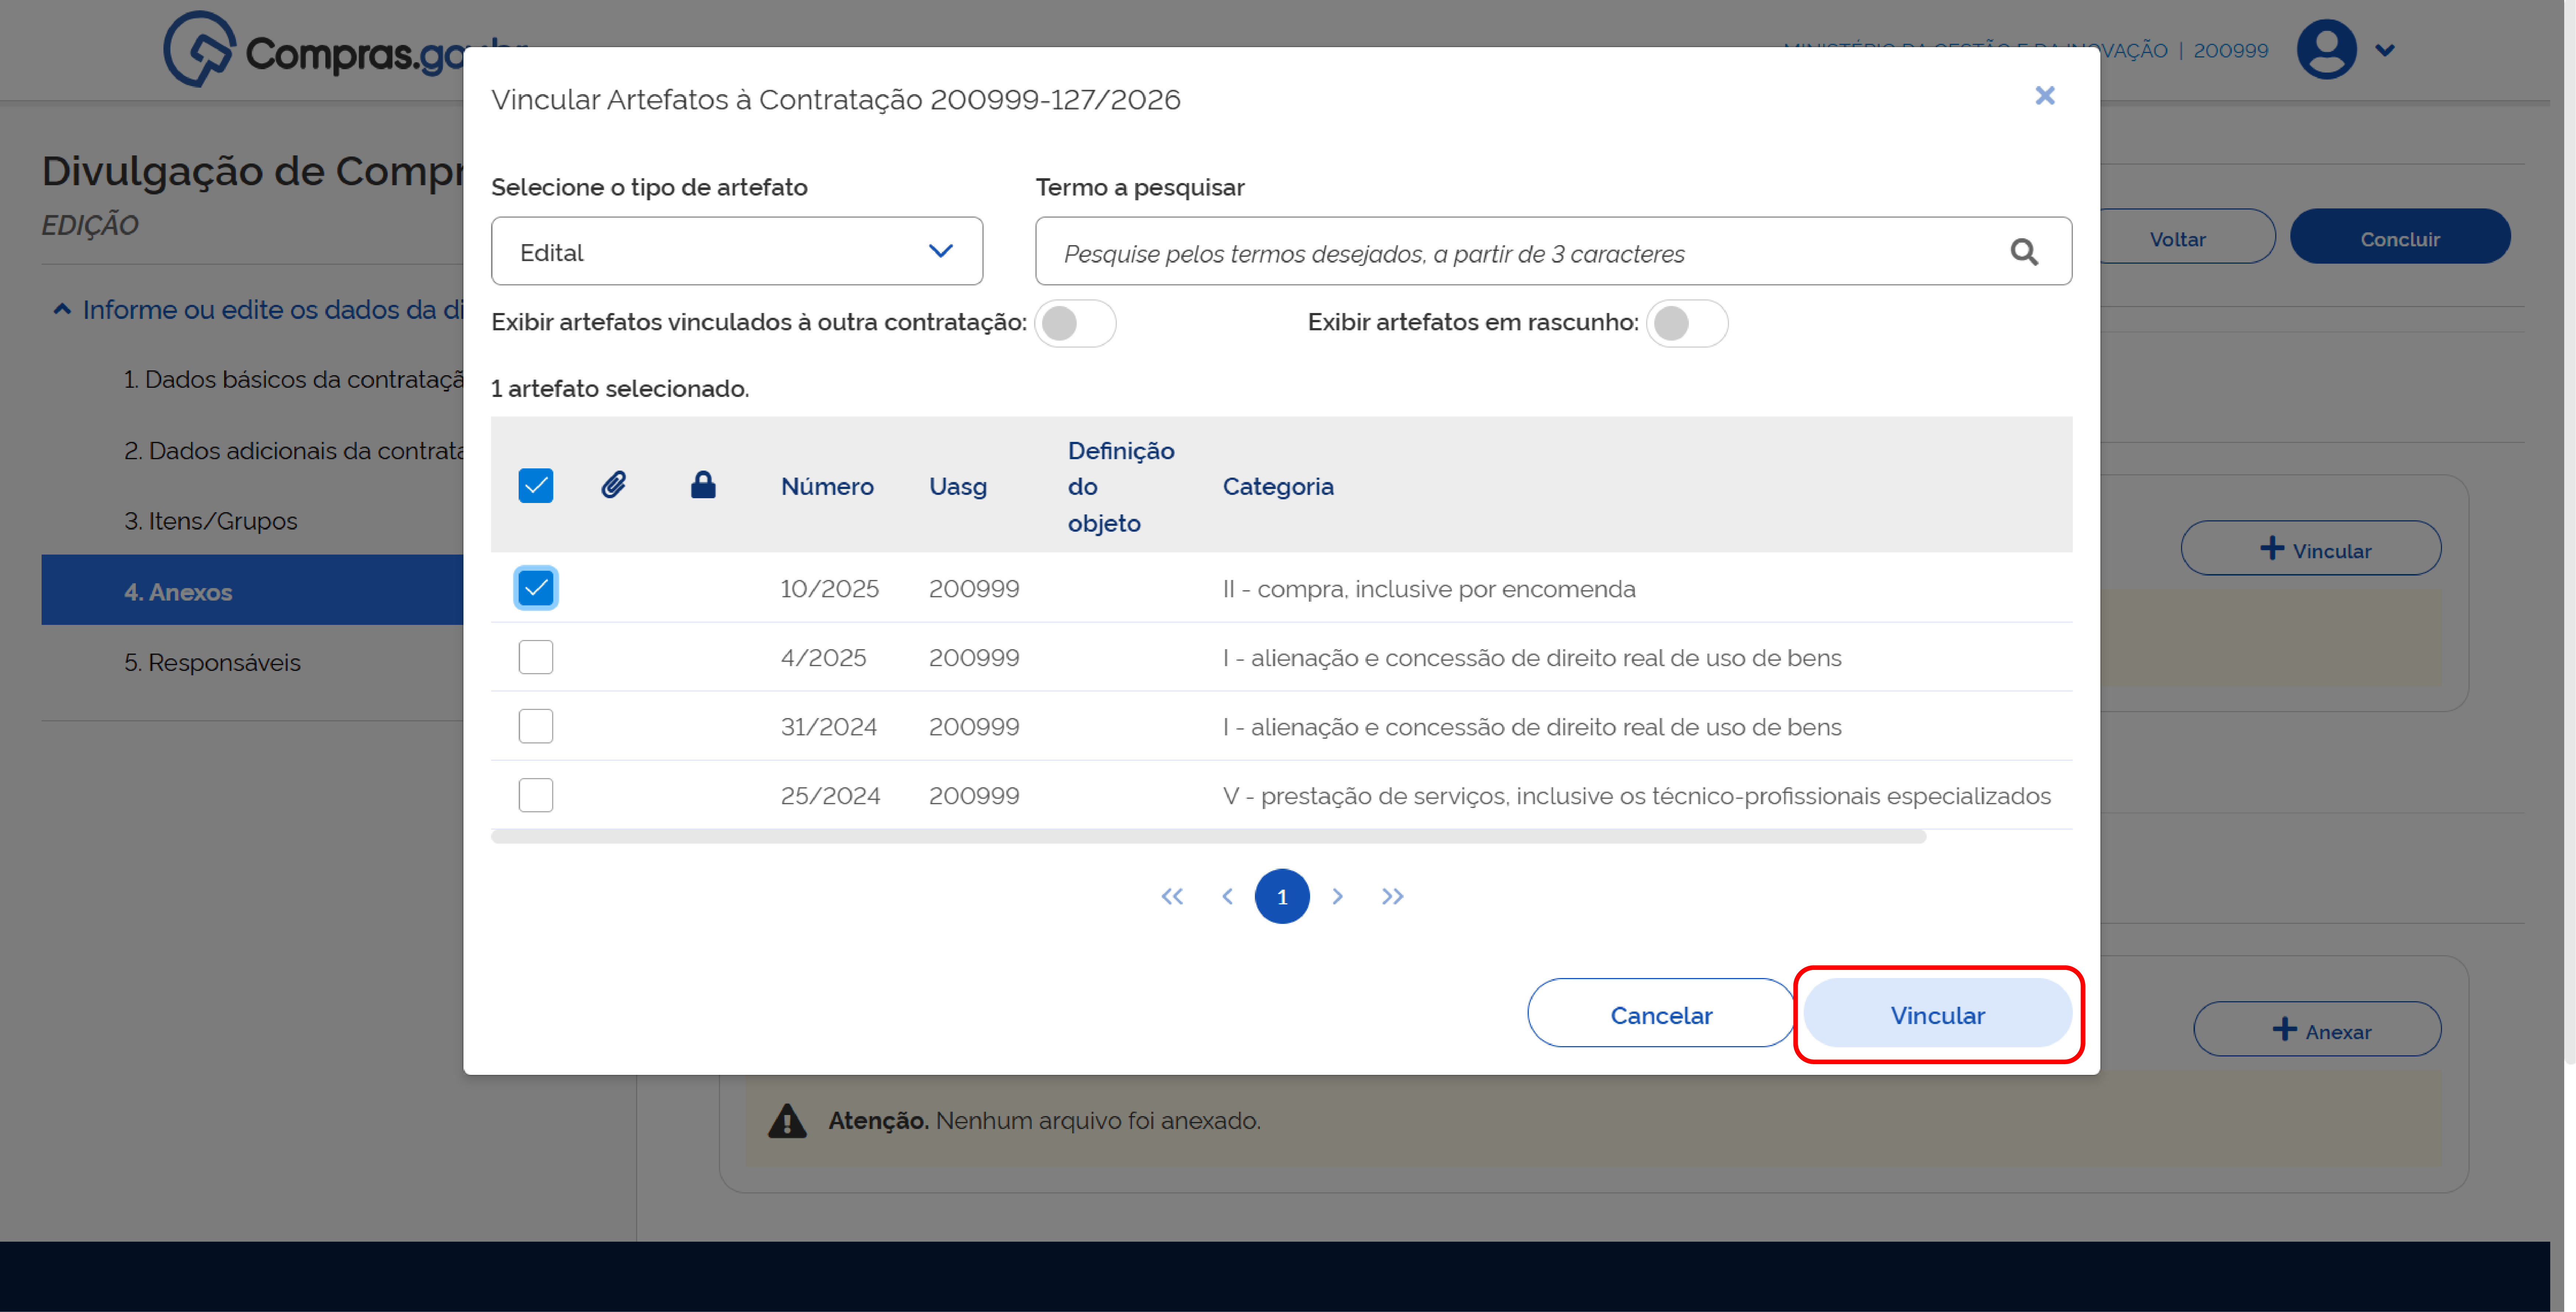
Task: Check the 31/2024 artifact row
Action: click(536, 726)
